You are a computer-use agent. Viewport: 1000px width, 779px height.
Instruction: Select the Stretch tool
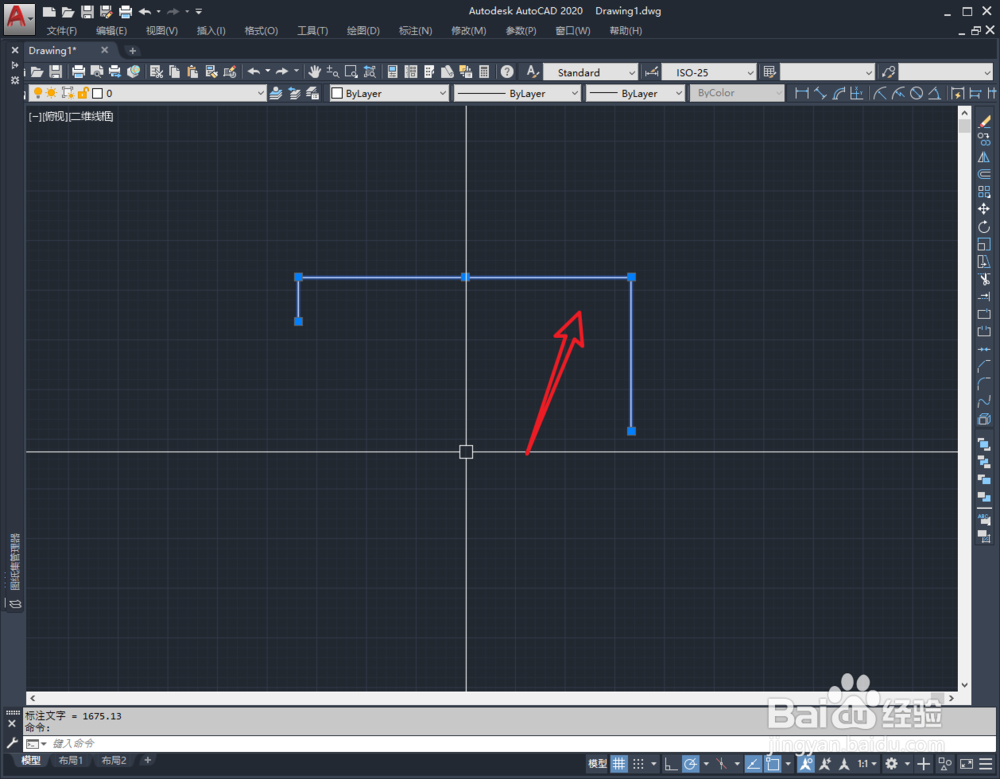pyautogui.click(x=984, y=262)
